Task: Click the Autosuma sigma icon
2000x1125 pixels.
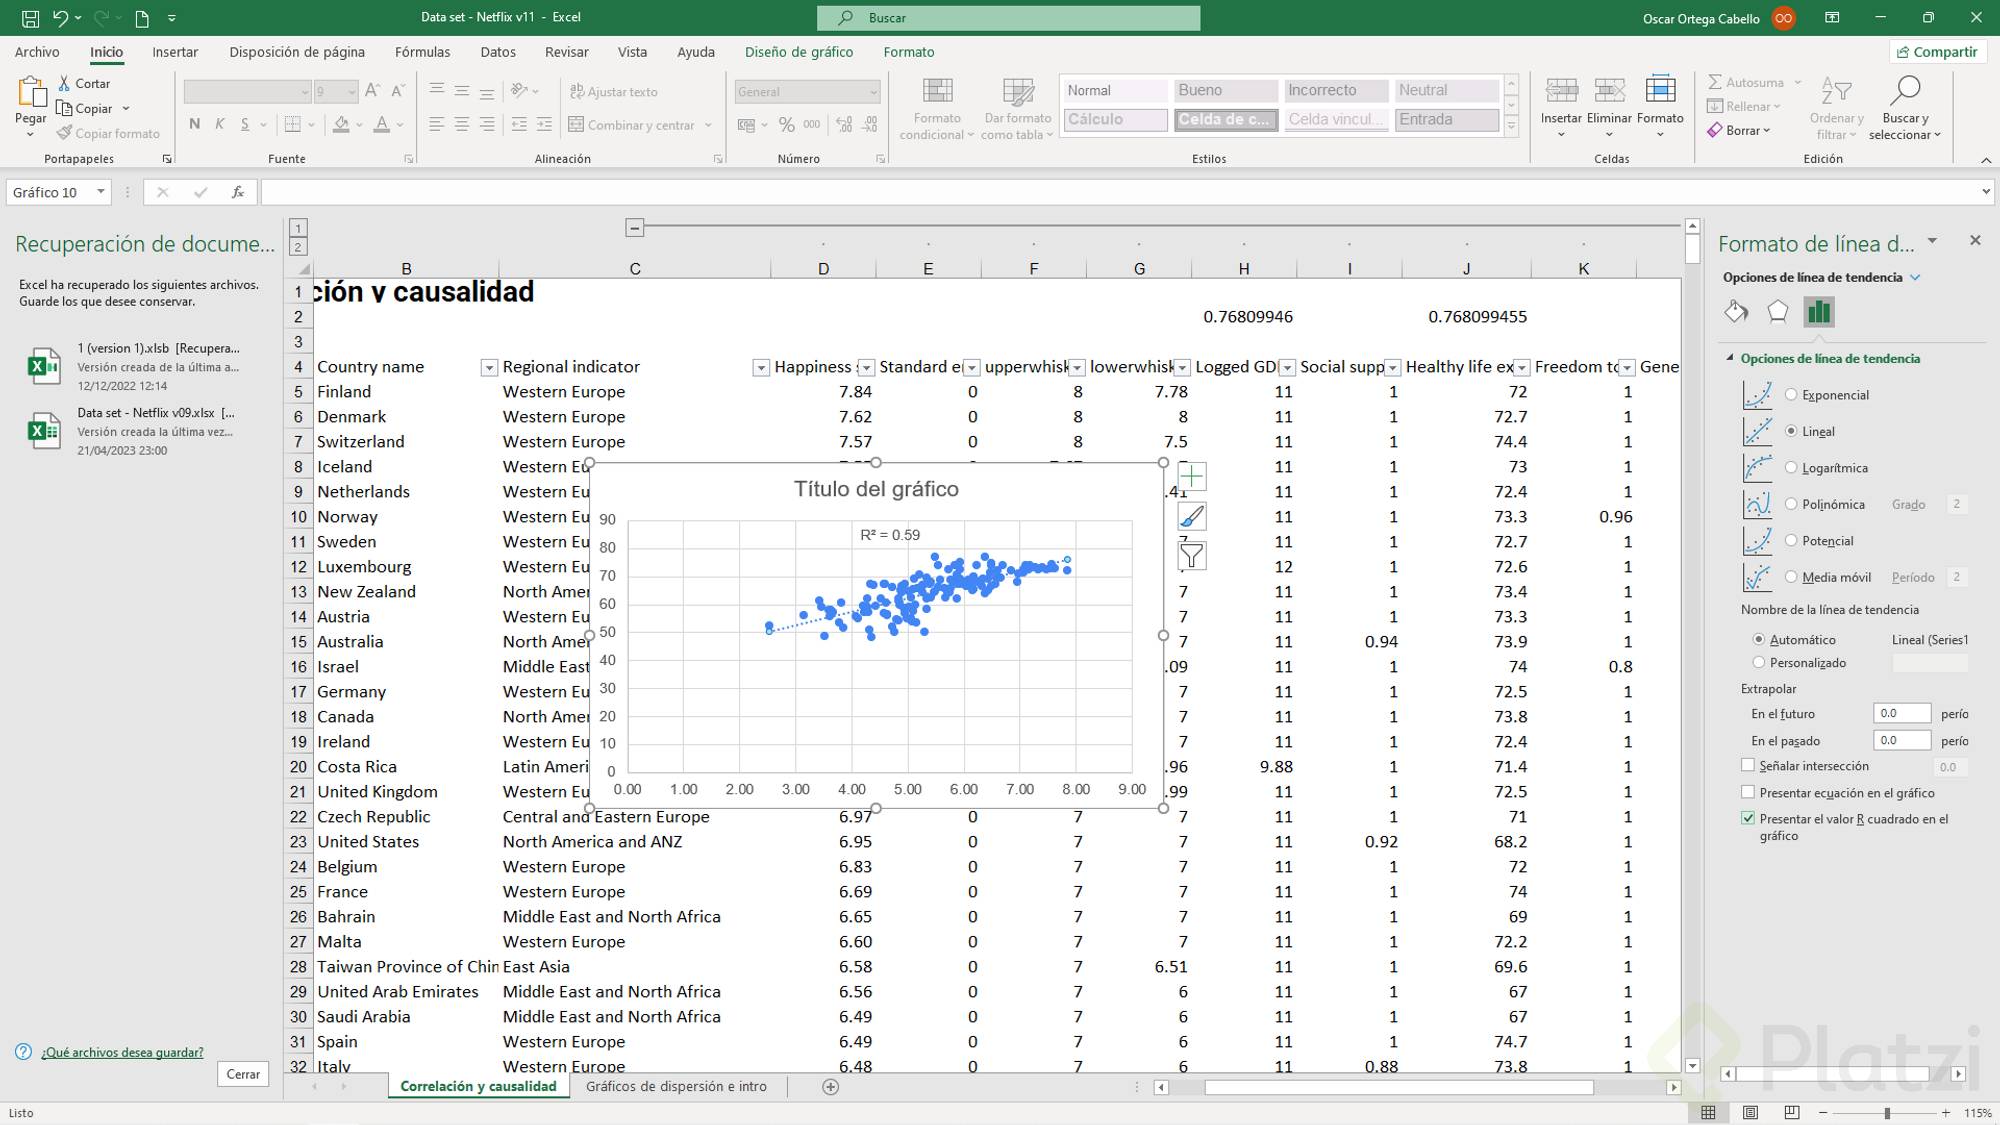Action: 1715,82
